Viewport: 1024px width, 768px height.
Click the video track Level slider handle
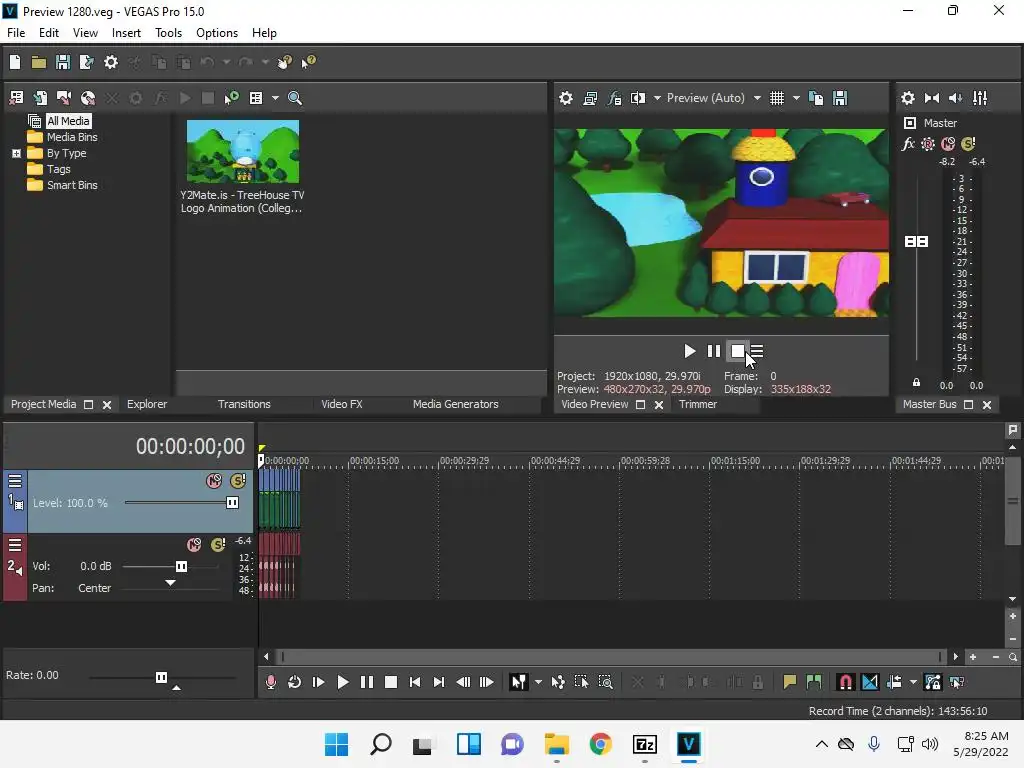tap(232, 503)
